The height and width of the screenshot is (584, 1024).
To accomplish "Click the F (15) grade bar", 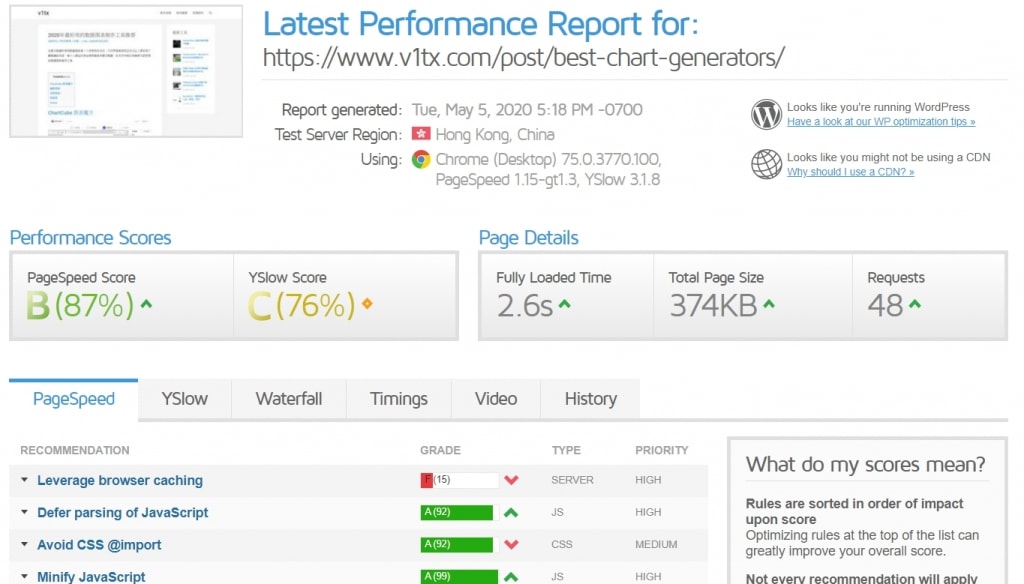I will [x=460, y=480].
